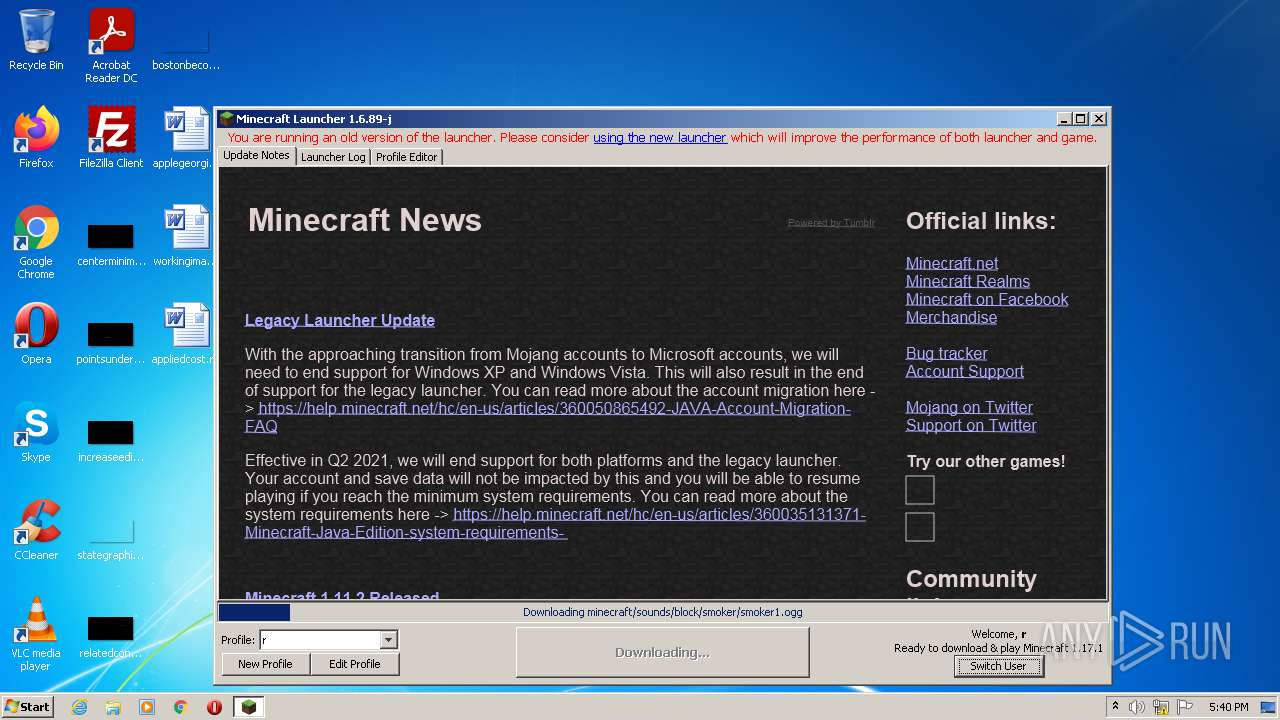This screenshot has height=720, width=1280.
Task: Click the Edit Profile button
Action: (355, 664)
